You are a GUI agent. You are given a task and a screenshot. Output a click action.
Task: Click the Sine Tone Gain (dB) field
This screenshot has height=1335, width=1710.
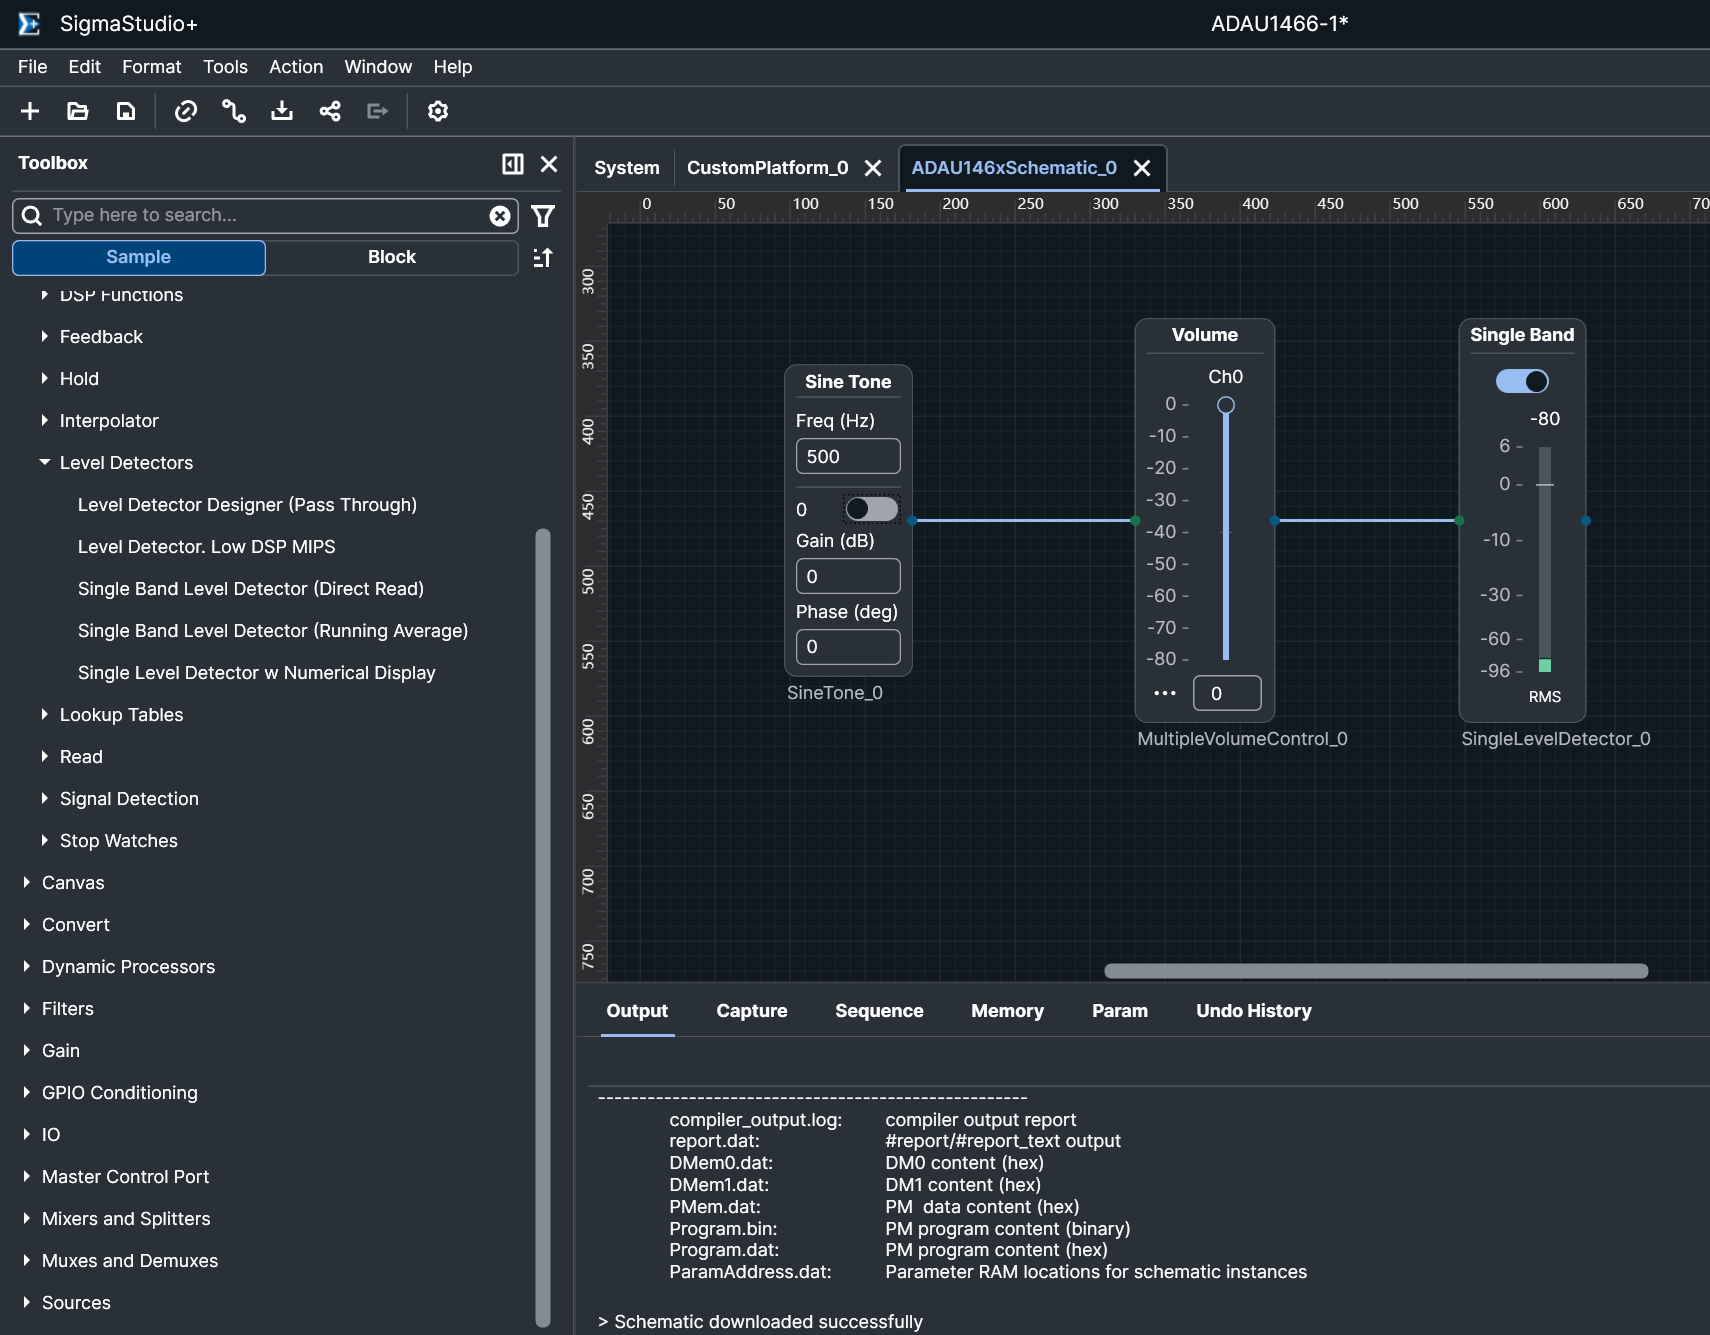point(848,577)
